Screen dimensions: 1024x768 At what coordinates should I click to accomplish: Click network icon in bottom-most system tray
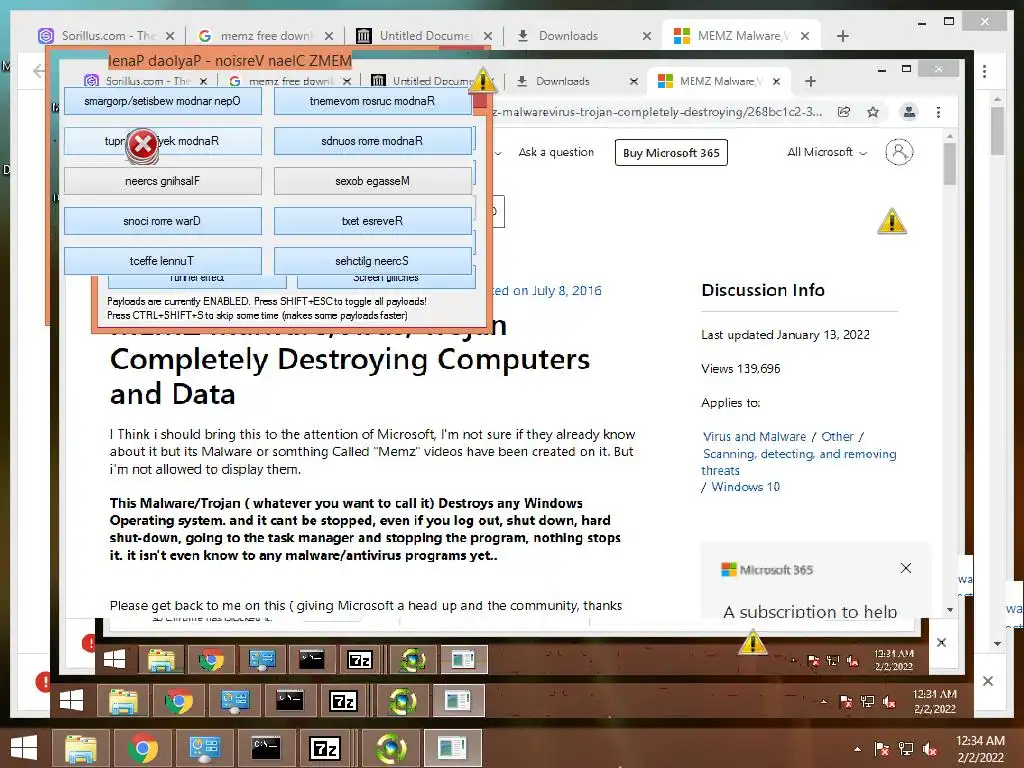click(906, 749)
